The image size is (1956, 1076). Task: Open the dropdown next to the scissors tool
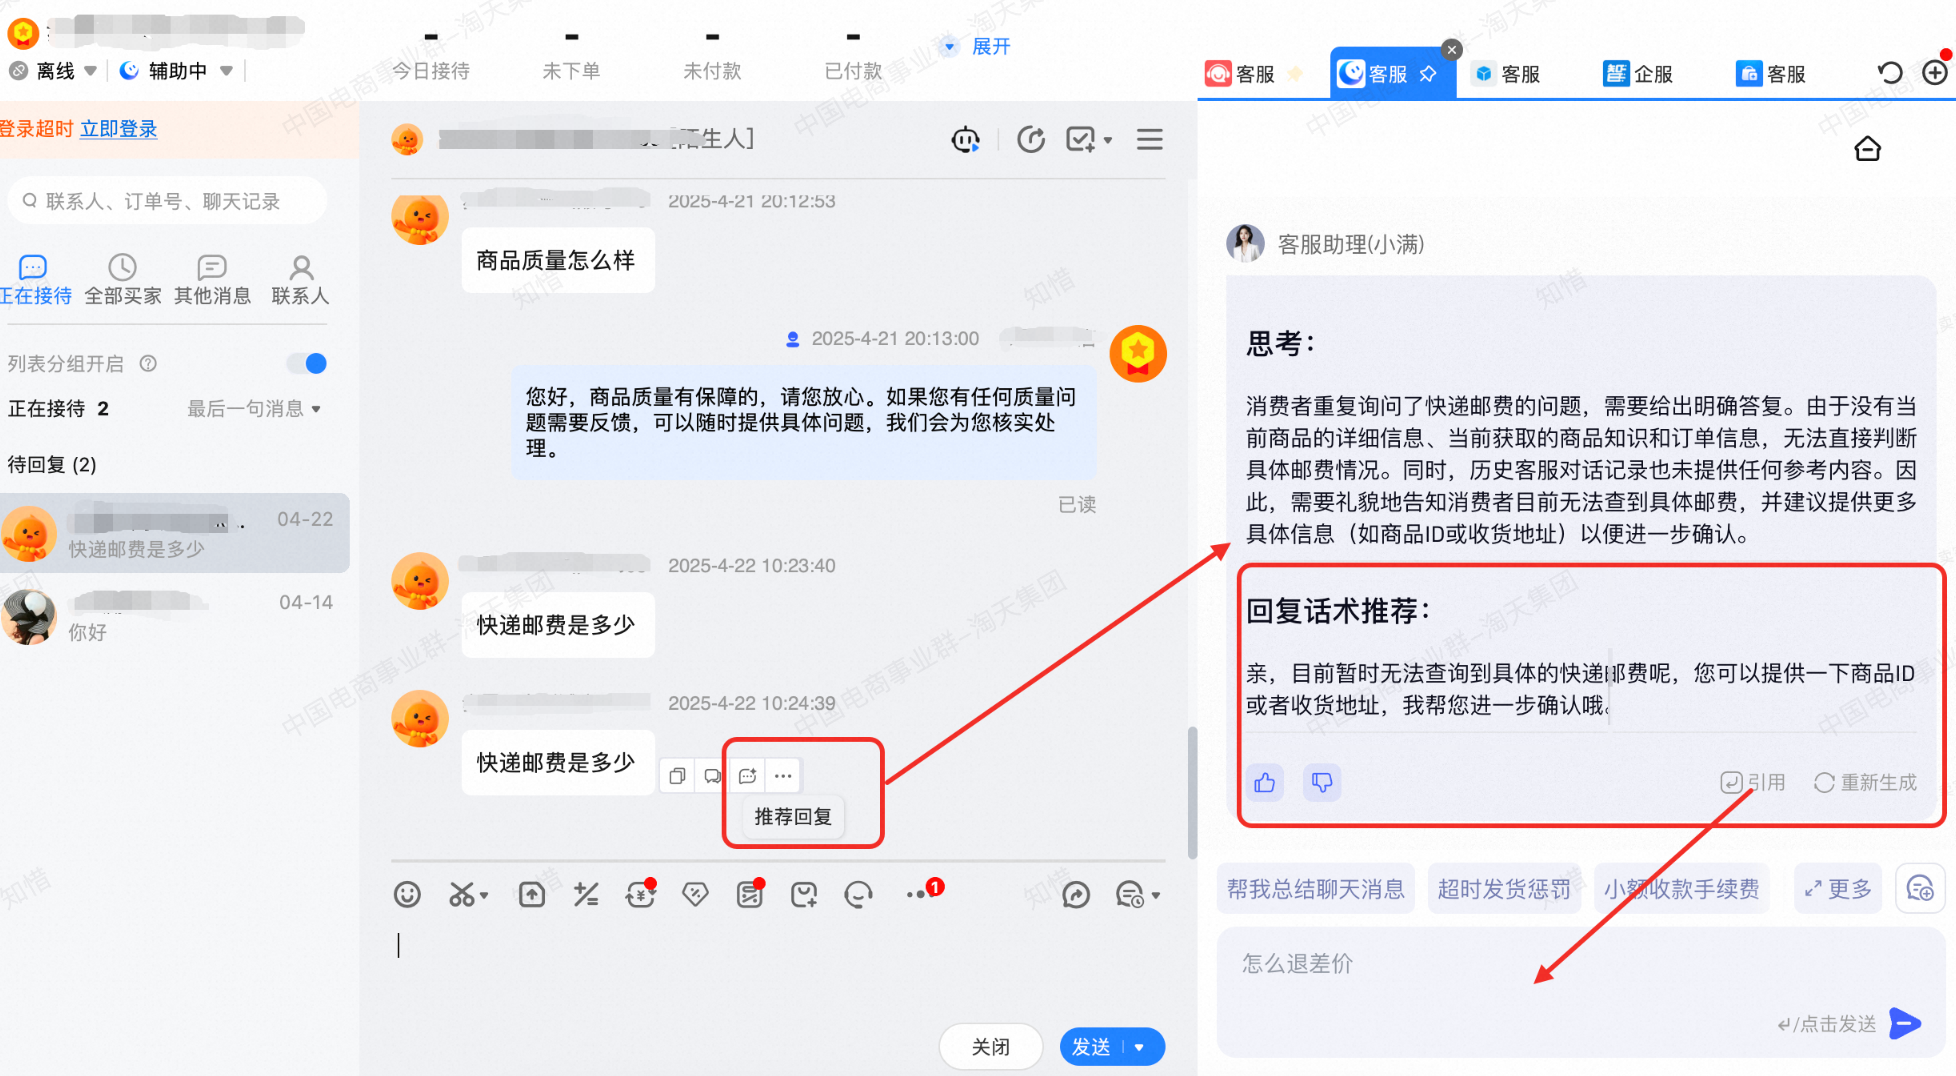(x=484, y=896)
